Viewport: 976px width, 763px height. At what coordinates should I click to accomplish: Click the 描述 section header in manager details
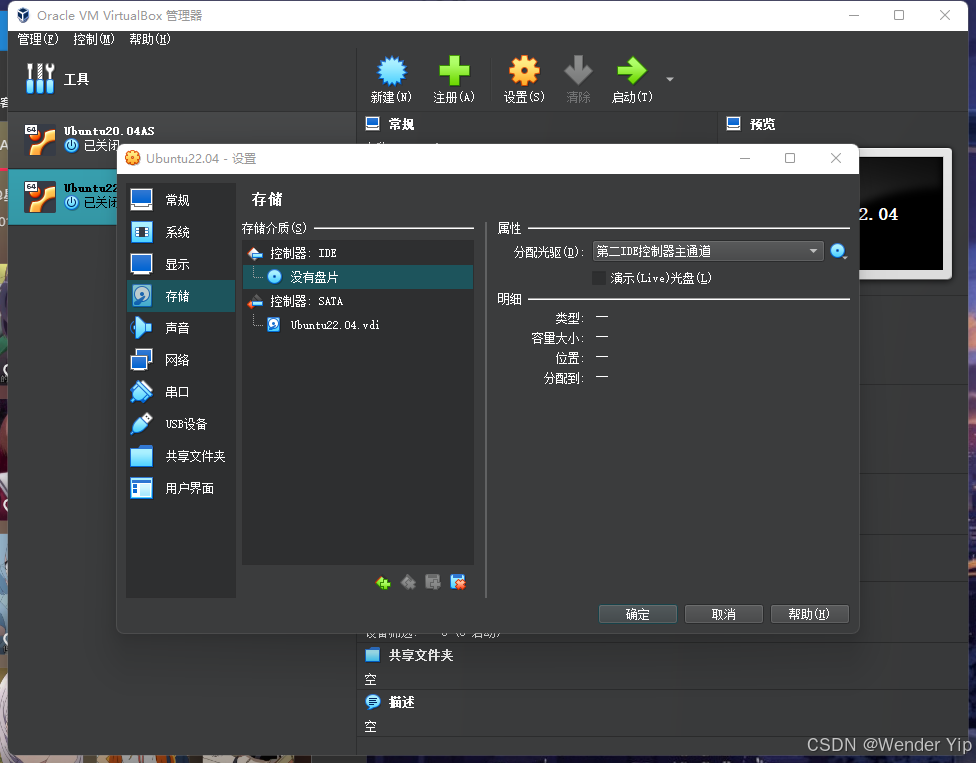point(401,702)
